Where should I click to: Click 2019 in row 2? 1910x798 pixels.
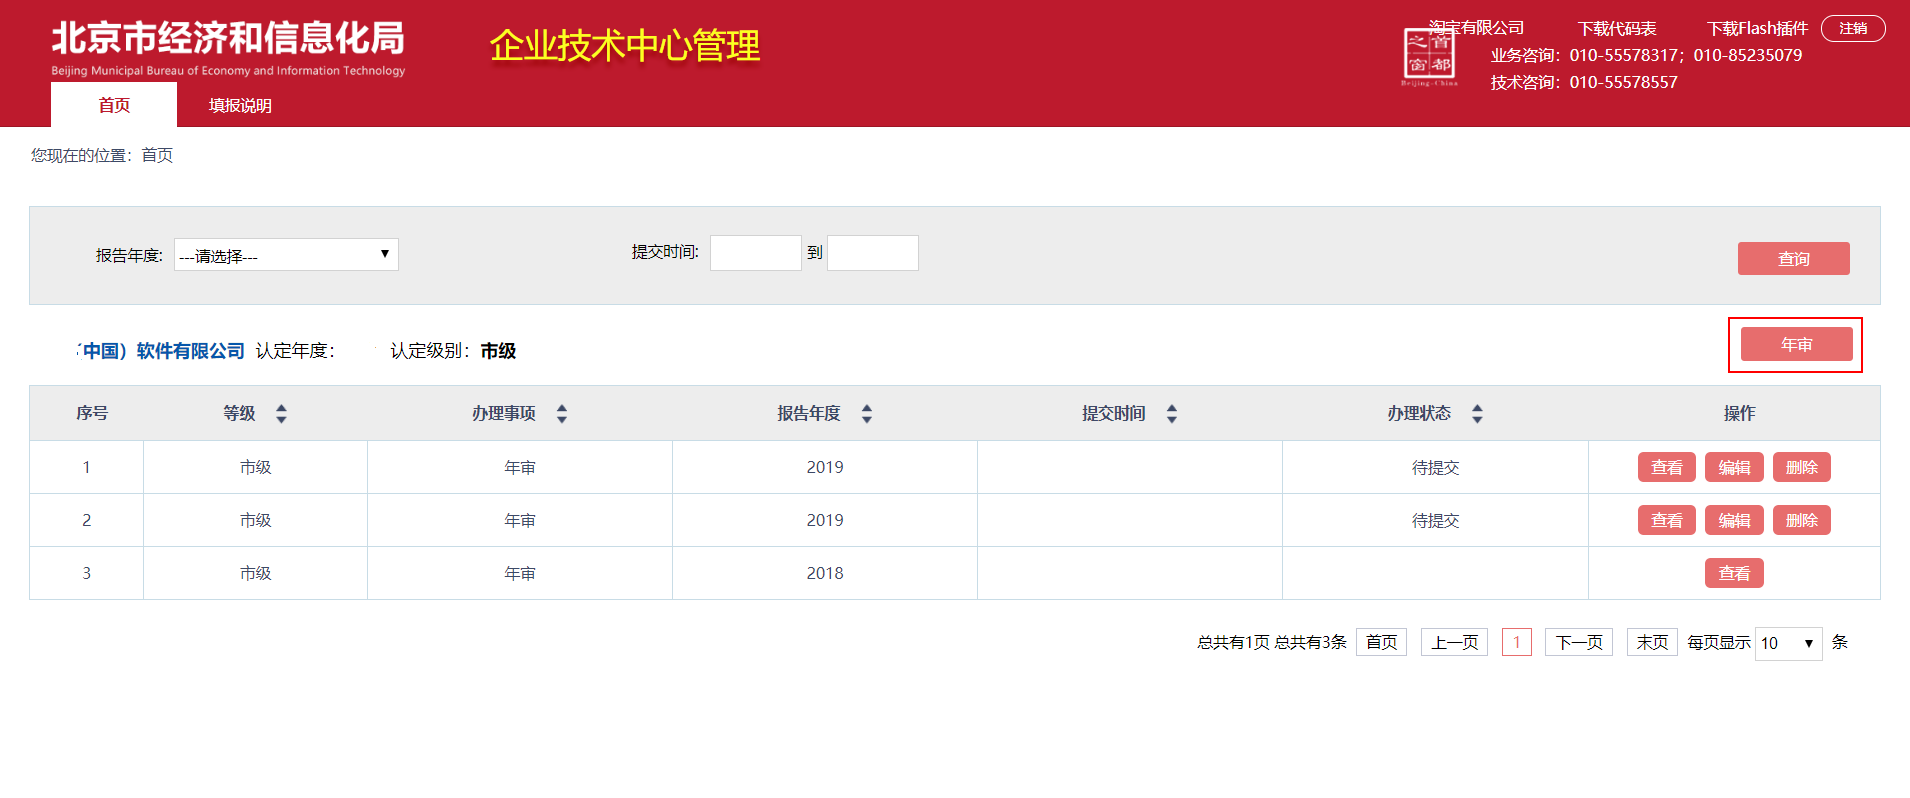coord(825,520)
